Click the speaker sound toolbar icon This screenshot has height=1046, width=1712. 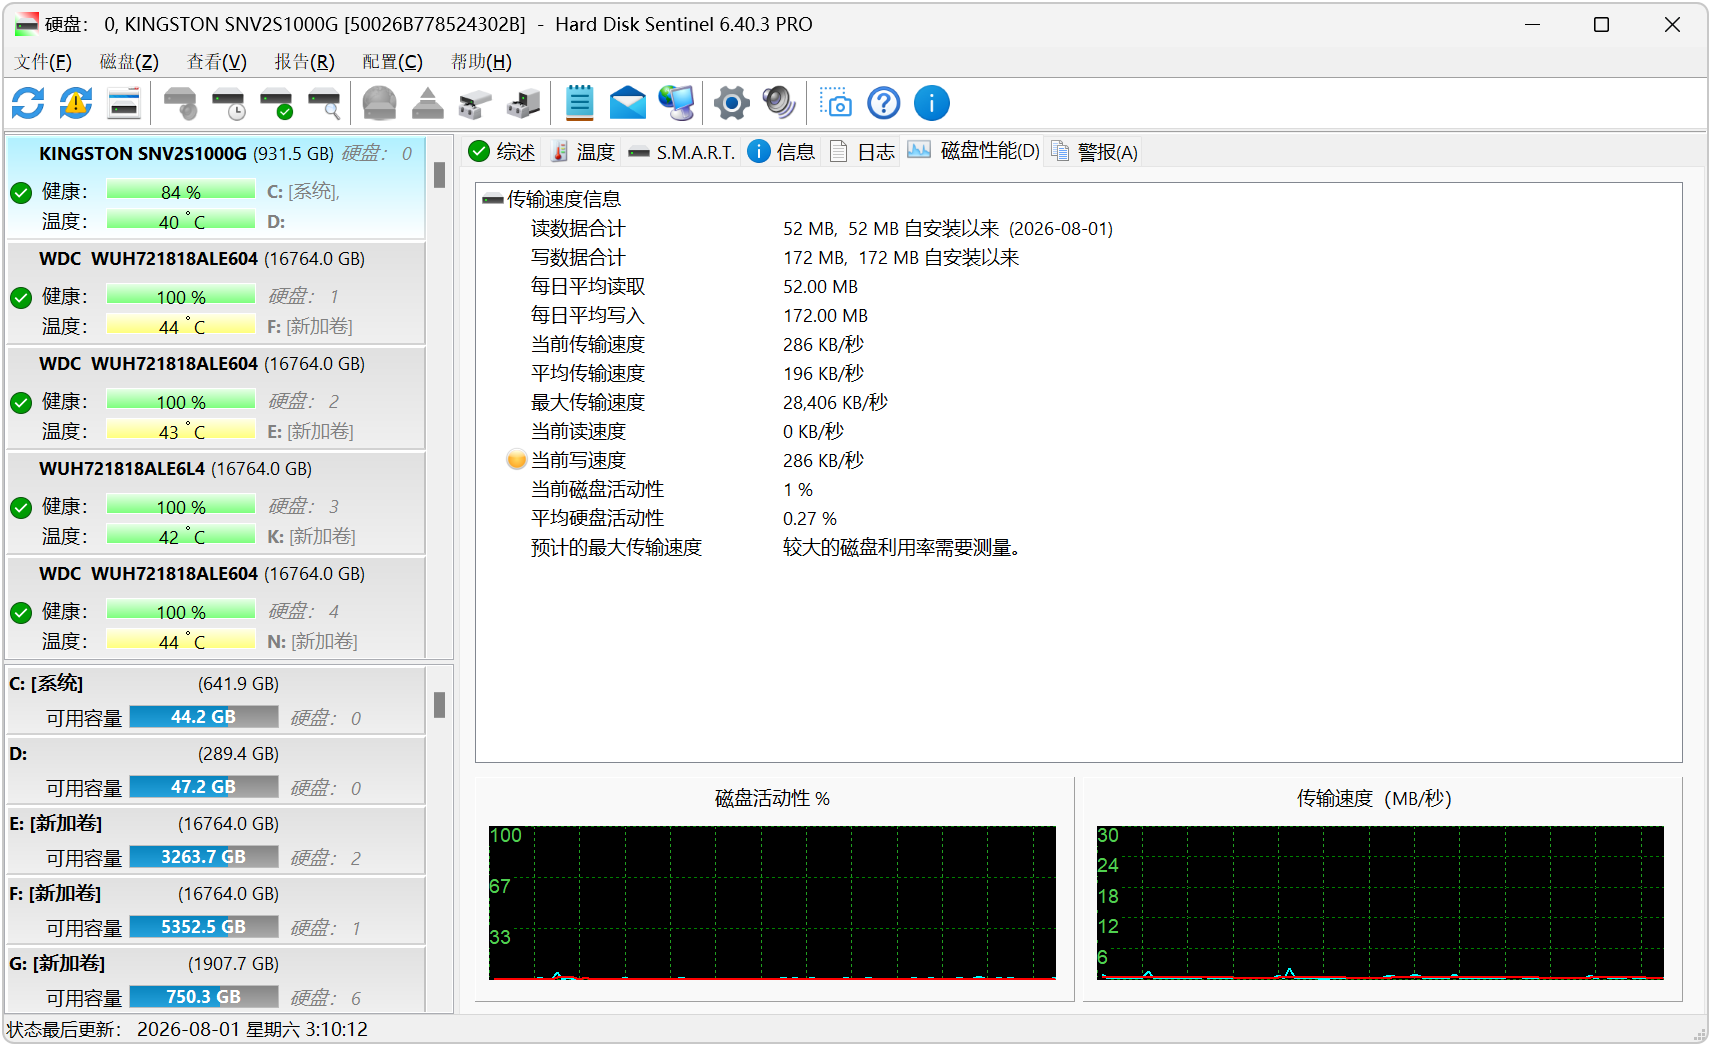click(x=780, y=103)
